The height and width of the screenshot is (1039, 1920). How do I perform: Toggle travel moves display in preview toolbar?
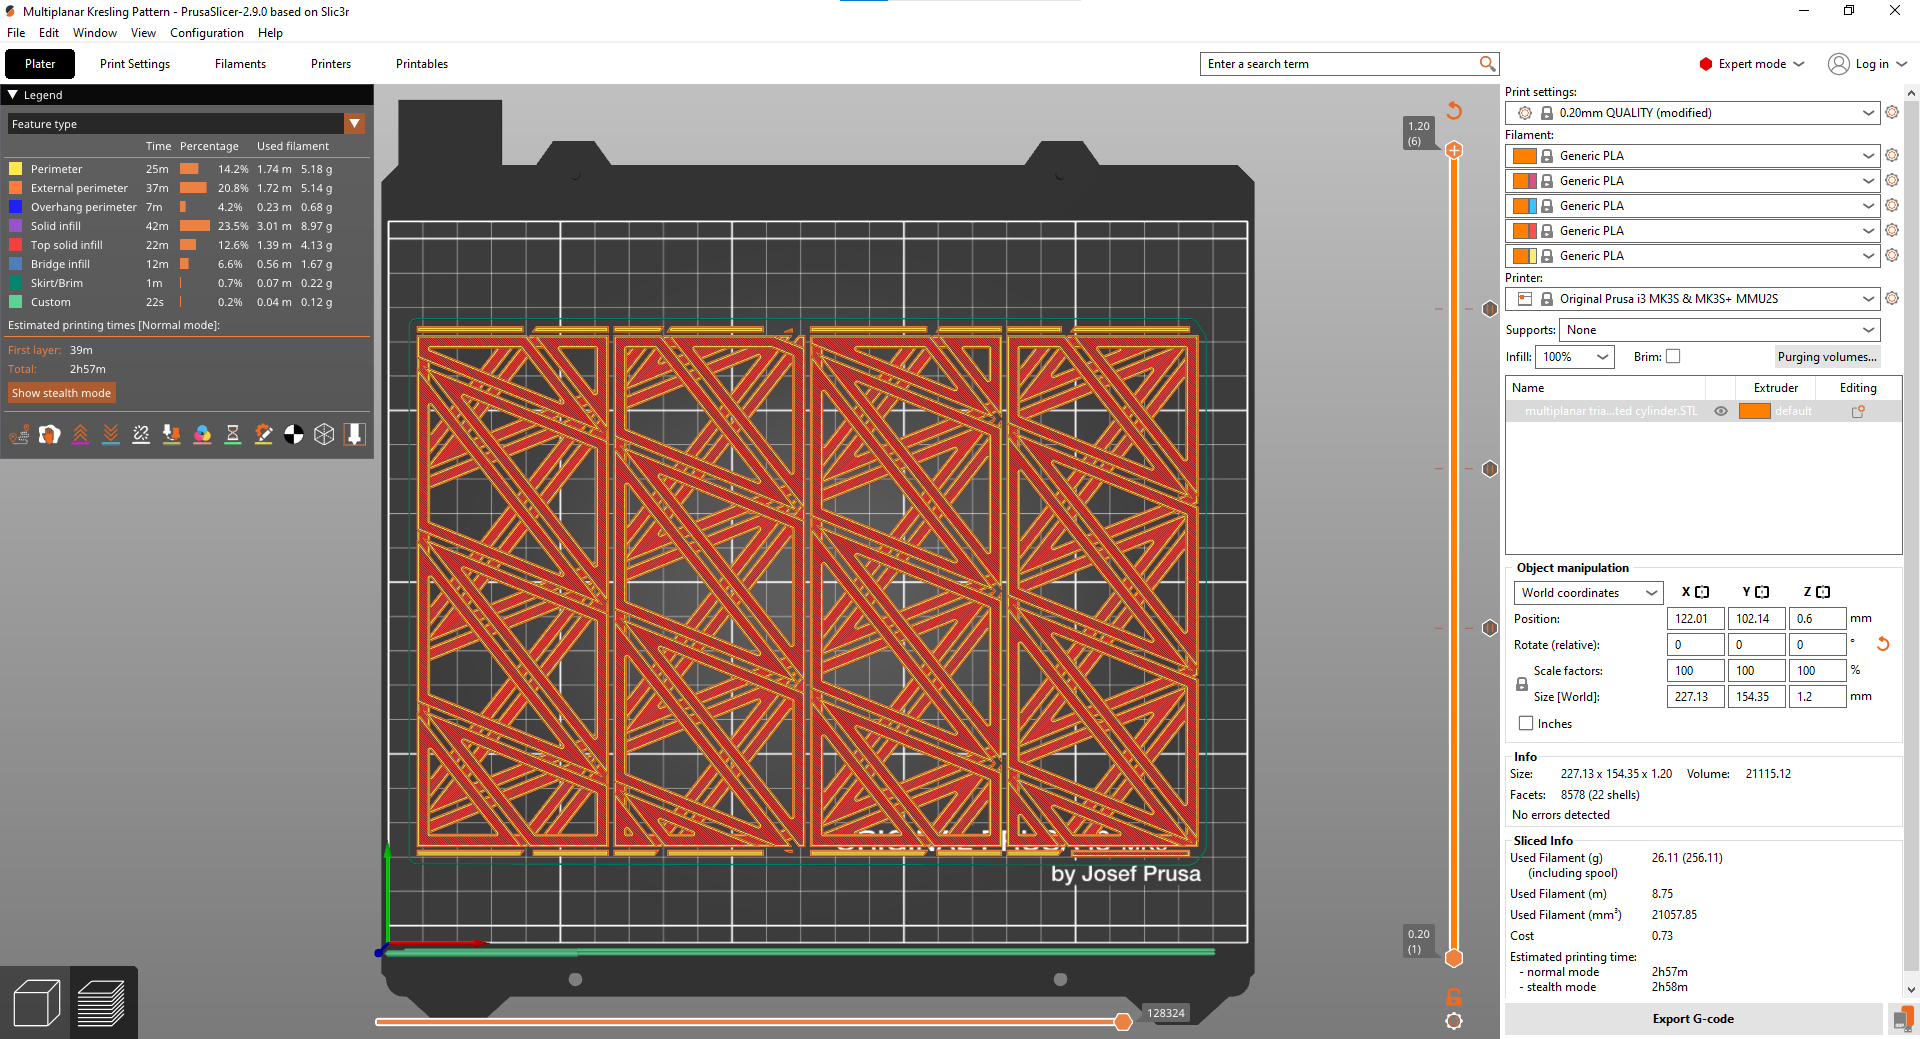(18, 434)
